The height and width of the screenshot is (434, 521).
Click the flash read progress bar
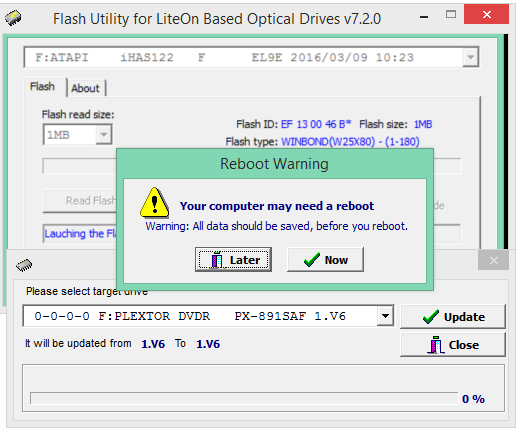[80, 166]
